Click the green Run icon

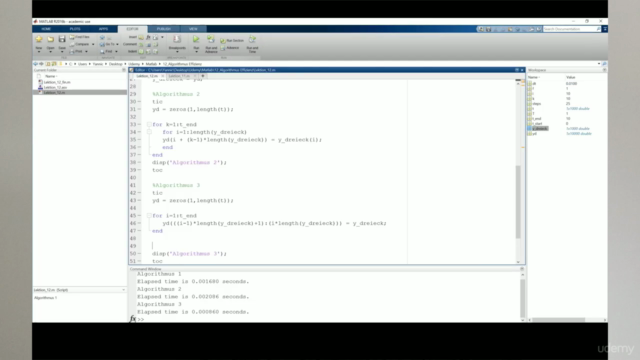point(196,39)
